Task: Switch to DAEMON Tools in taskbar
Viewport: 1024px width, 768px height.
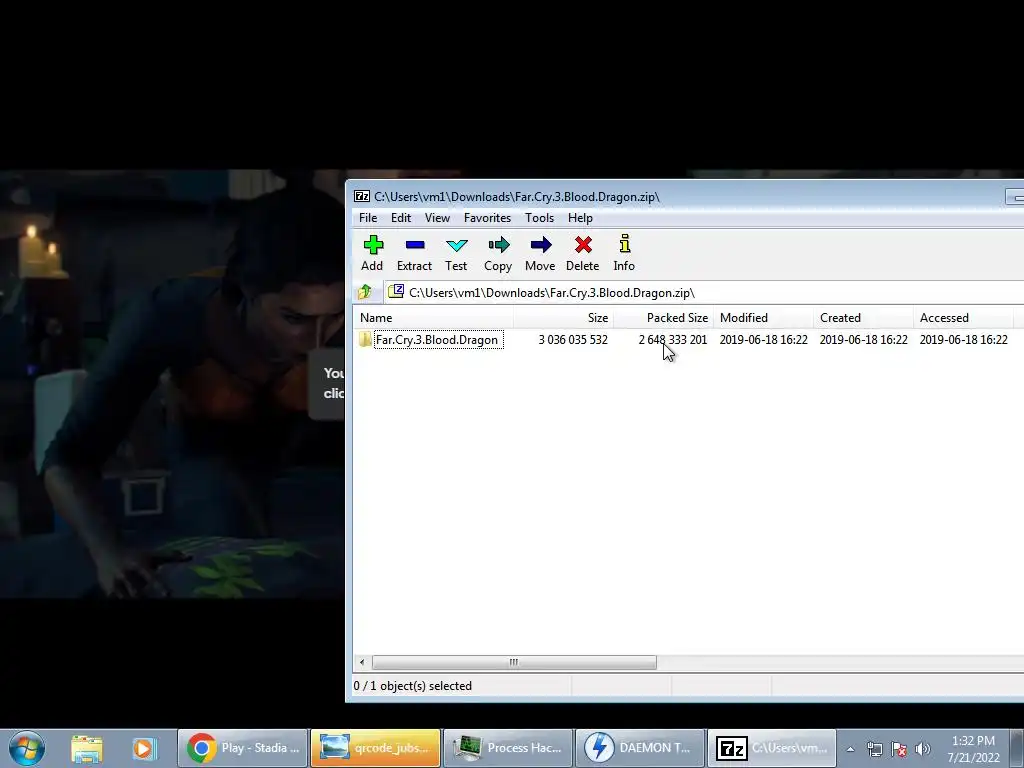Action: pyautogui.click(x=641, y=748)
